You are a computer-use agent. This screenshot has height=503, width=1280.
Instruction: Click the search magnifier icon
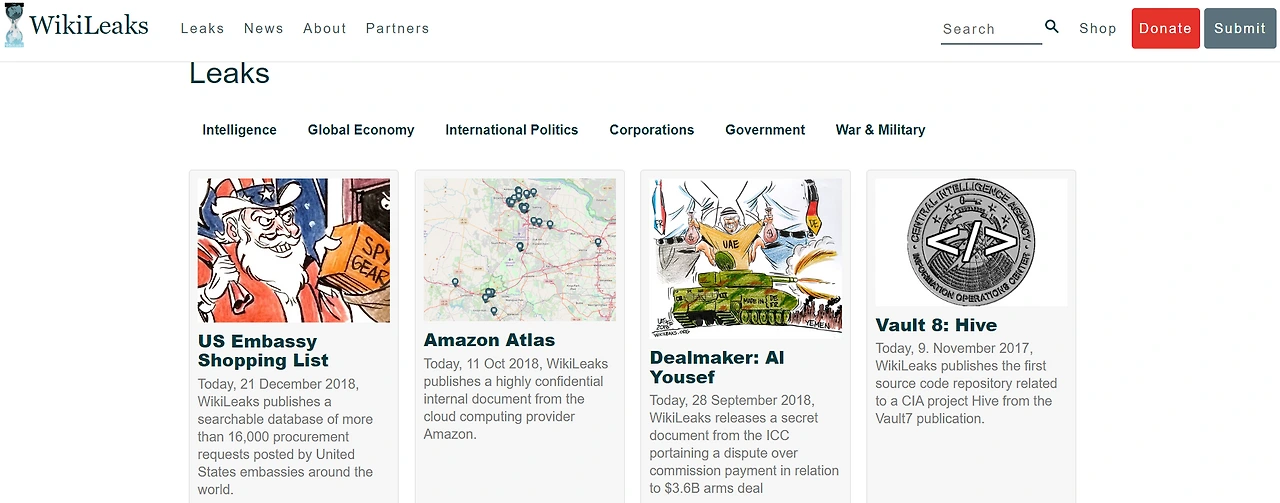pos(1052,27)
